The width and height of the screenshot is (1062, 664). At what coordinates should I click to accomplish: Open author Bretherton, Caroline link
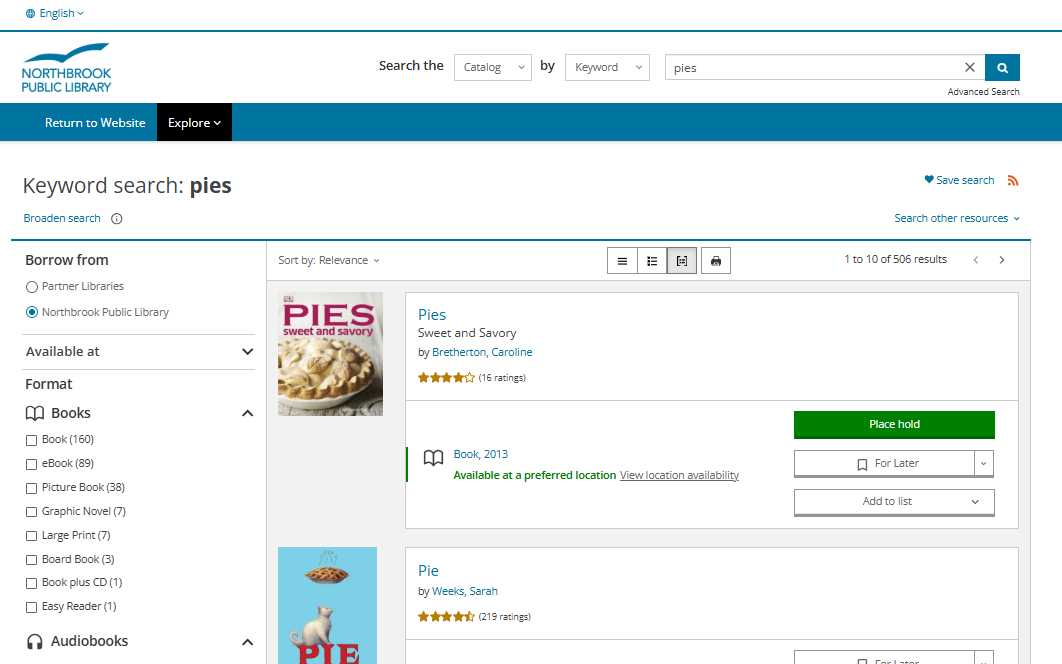point(482,352)
